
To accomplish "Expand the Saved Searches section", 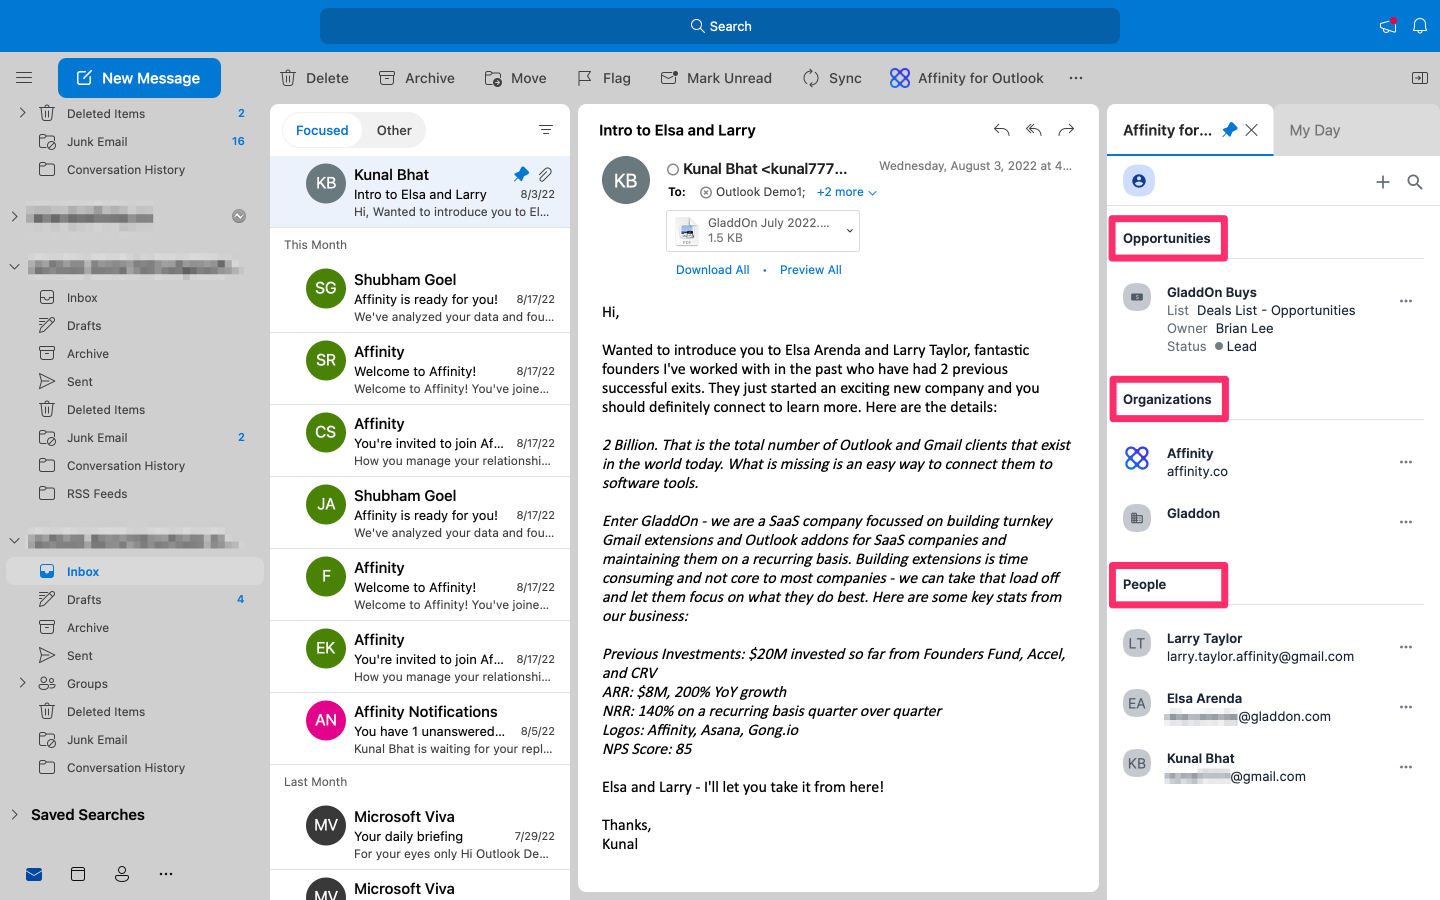I will pos(14,815).
